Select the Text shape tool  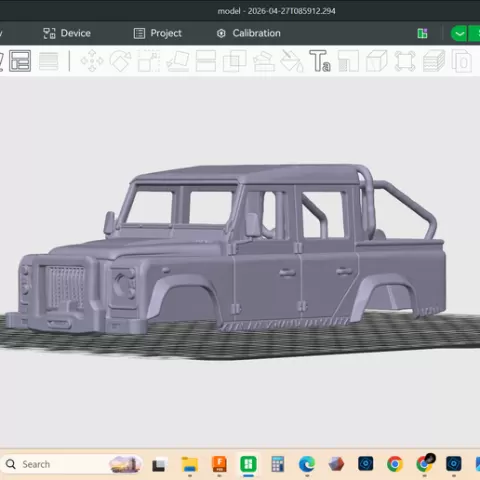[320, 61]
